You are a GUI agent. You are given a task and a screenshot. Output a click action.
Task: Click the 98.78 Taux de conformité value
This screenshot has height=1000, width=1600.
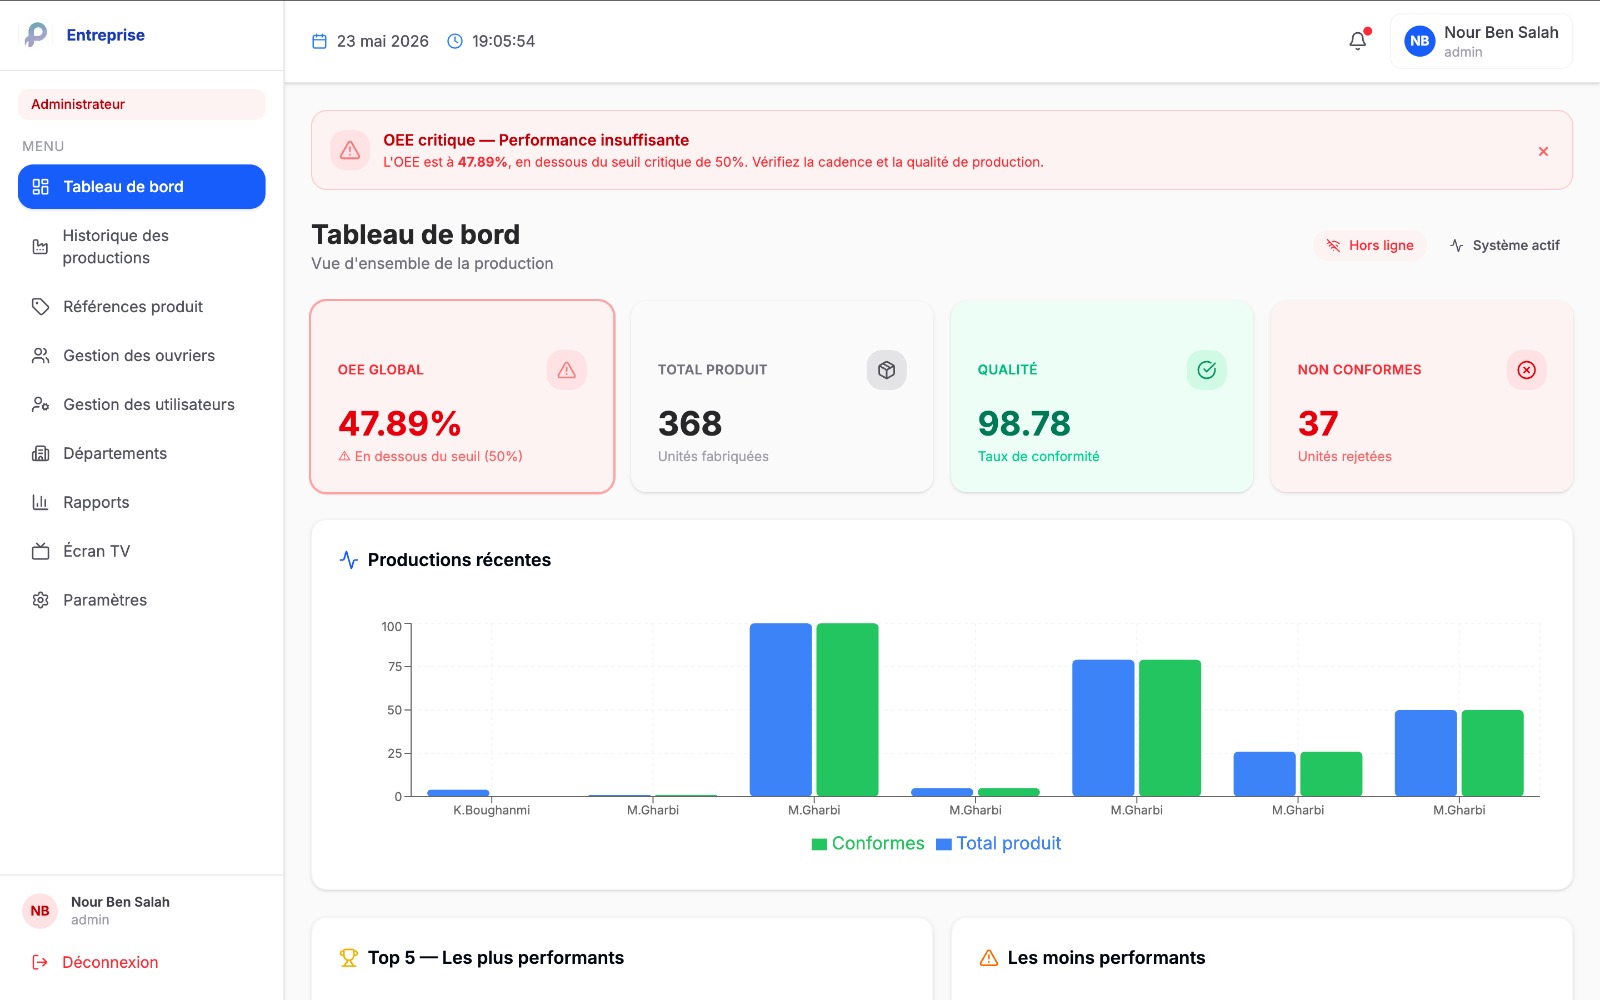point(1024,424)
